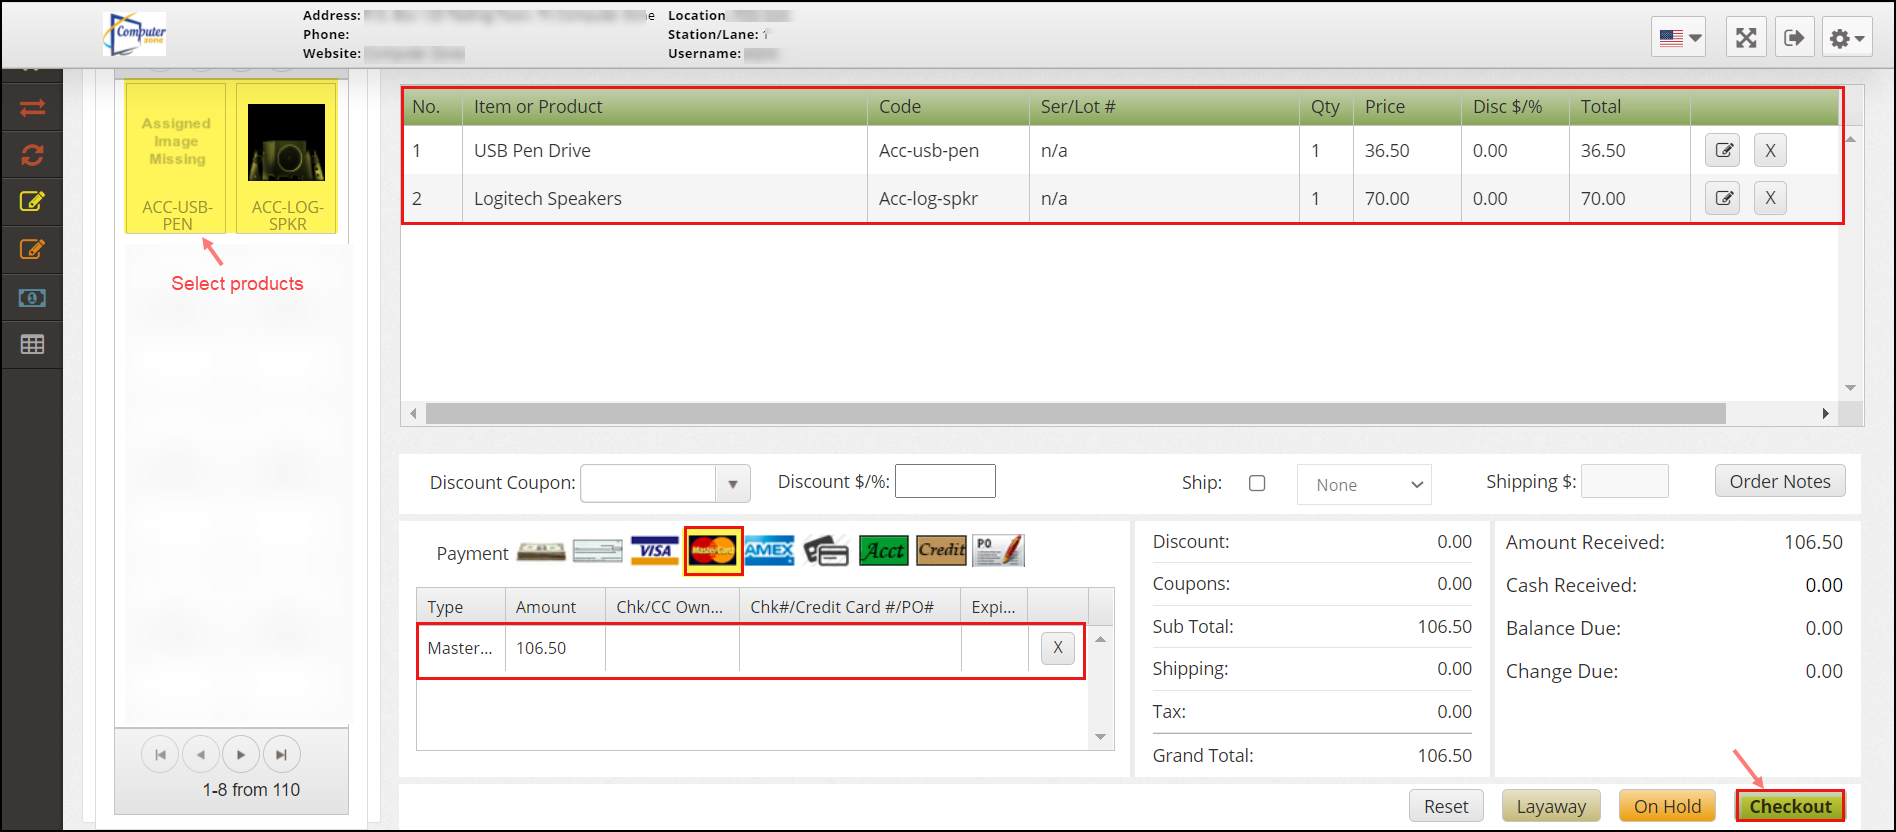This screenshot has height=832, width=1896.
Task: Open the Discount Coupon dropdown arrow
Action: 733,484
